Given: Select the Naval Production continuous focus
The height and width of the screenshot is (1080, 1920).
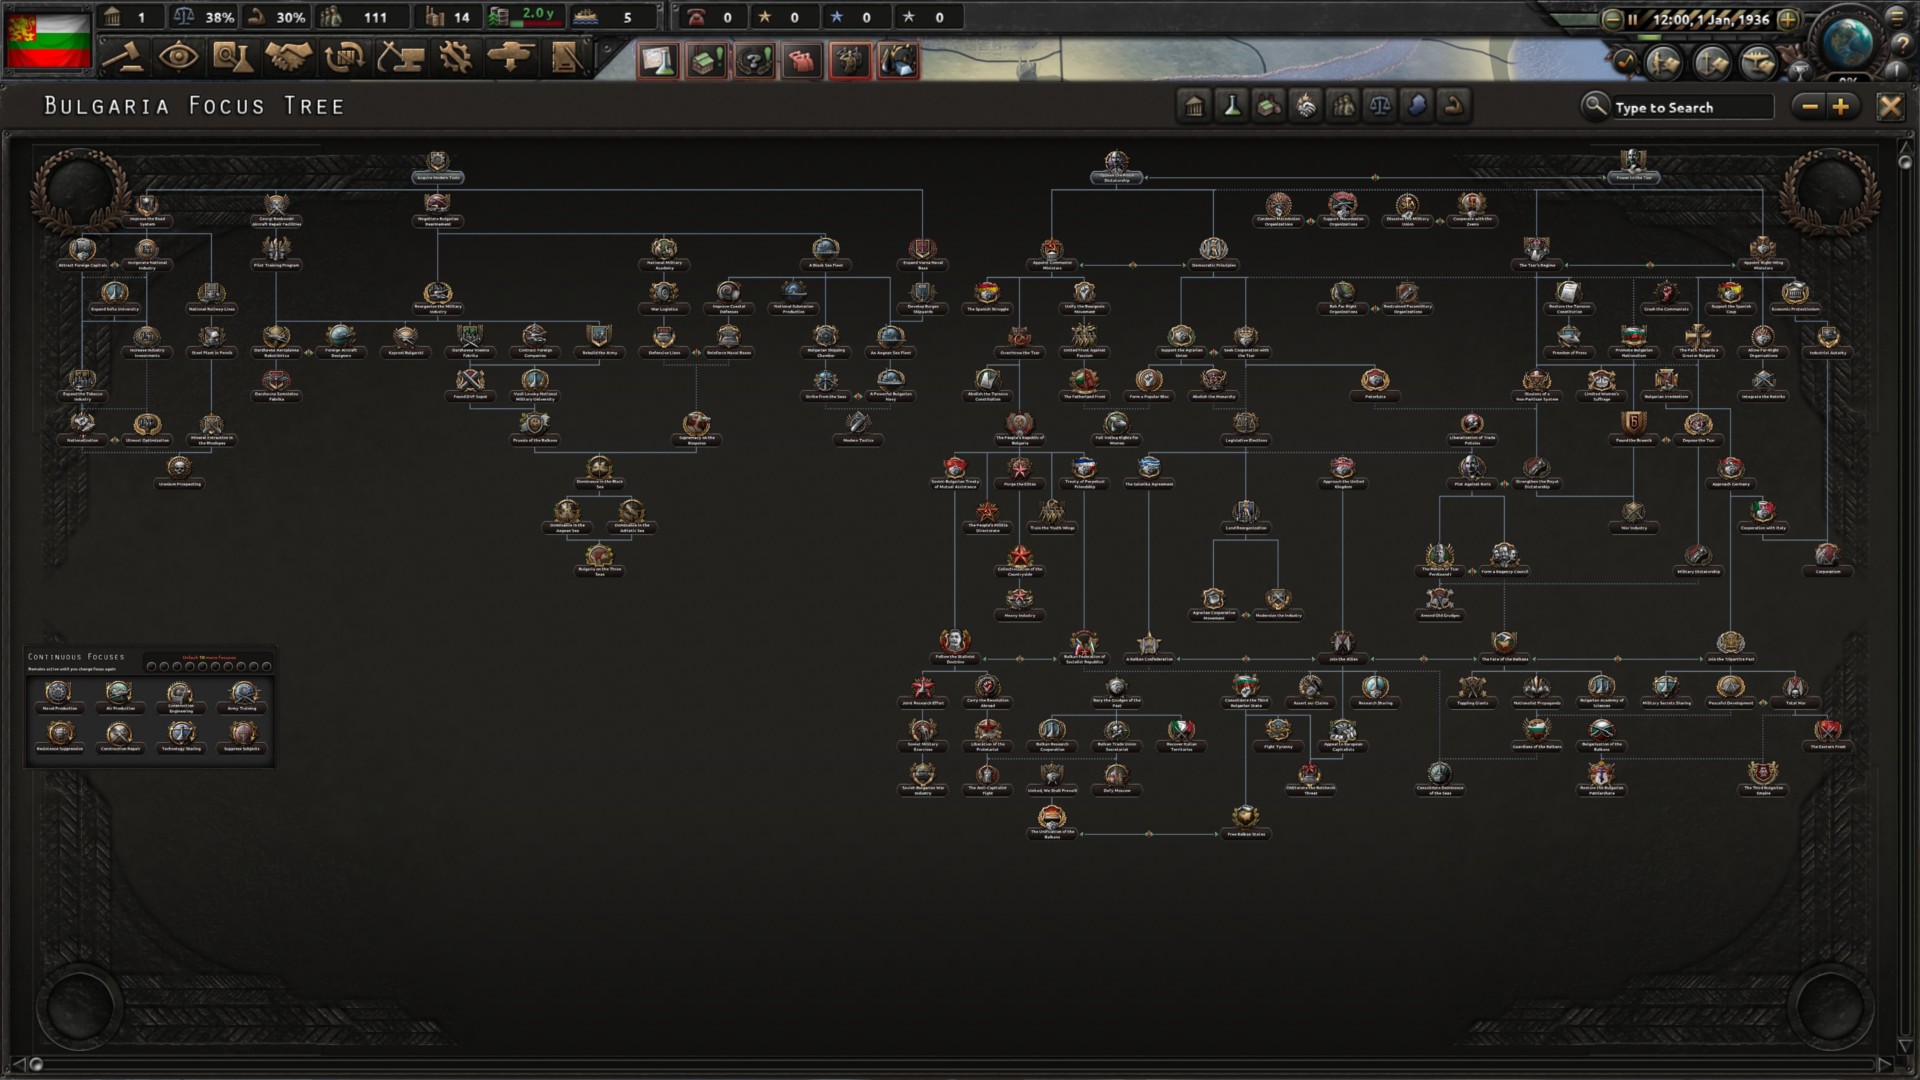Looking at the screenshot, I should pos(59,693).
